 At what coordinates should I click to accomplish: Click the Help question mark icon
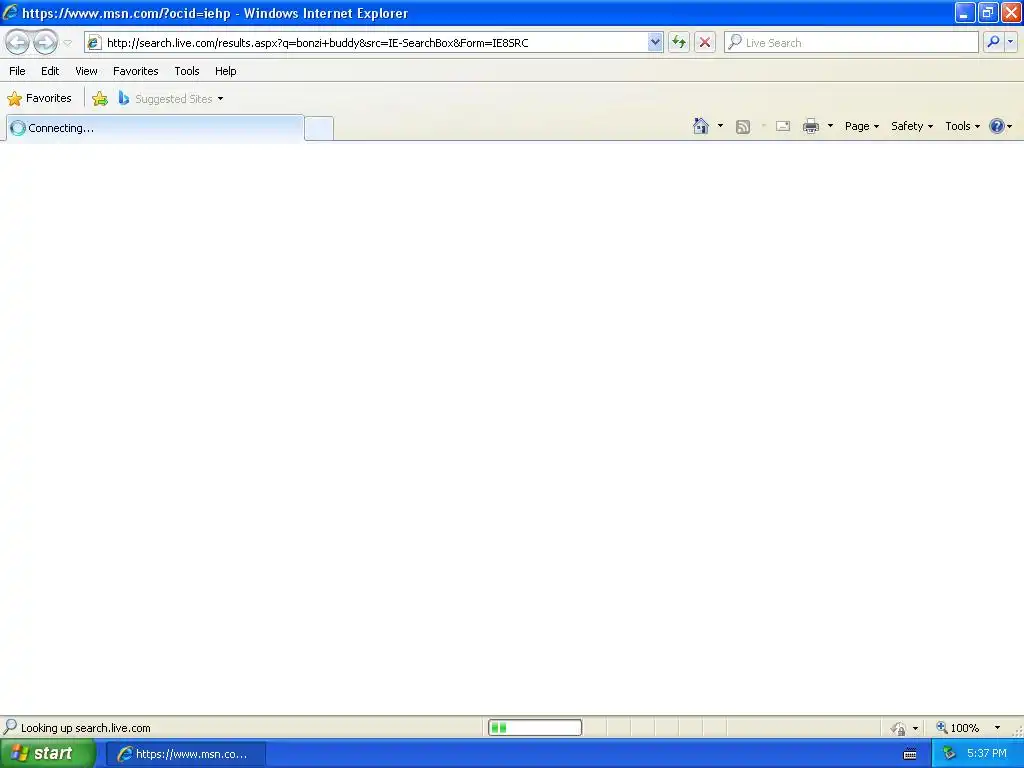tap(997, 126)
